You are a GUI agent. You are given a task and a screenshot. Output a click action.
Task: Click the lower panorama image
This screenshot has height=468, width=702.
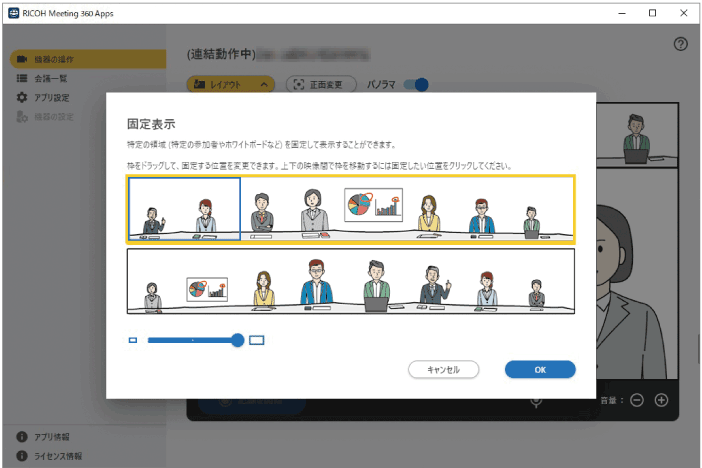pos(351,281)
